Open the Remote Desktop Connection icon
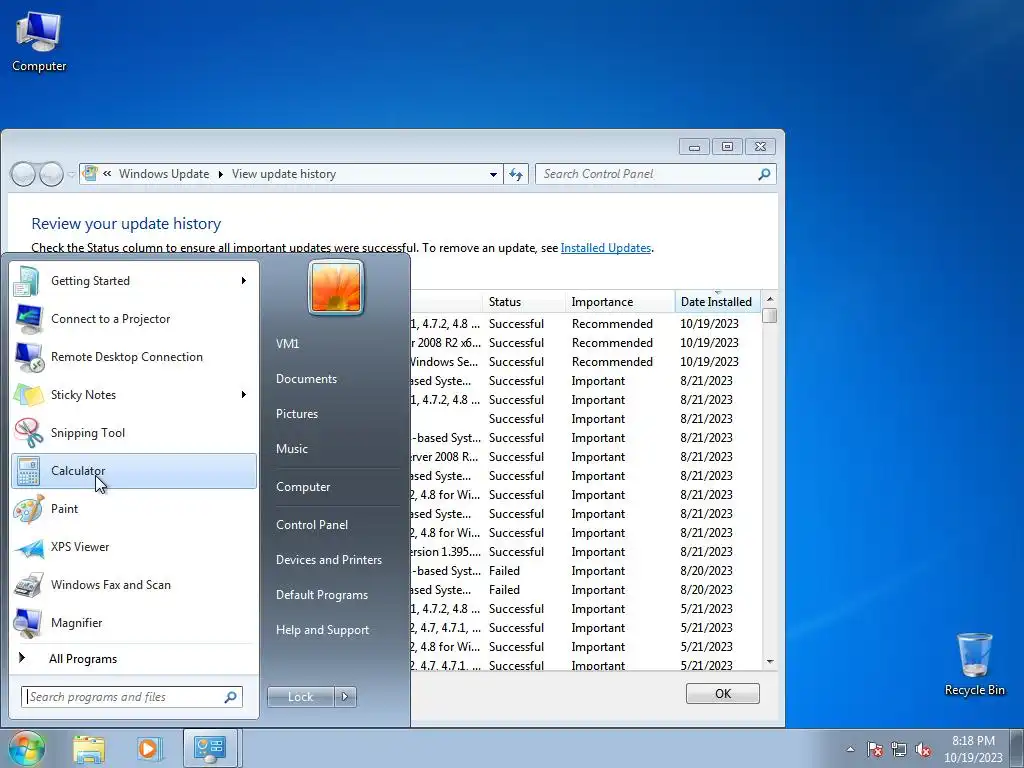Image resolution: width=1024 pixels, height=768 pixels. pos(28,357)
